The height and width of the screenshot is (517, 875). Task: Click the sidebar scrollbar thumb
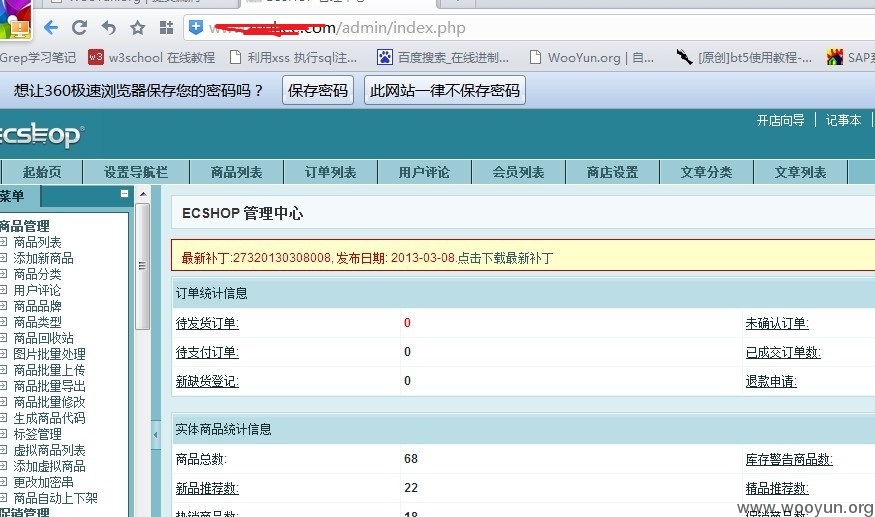143,266
